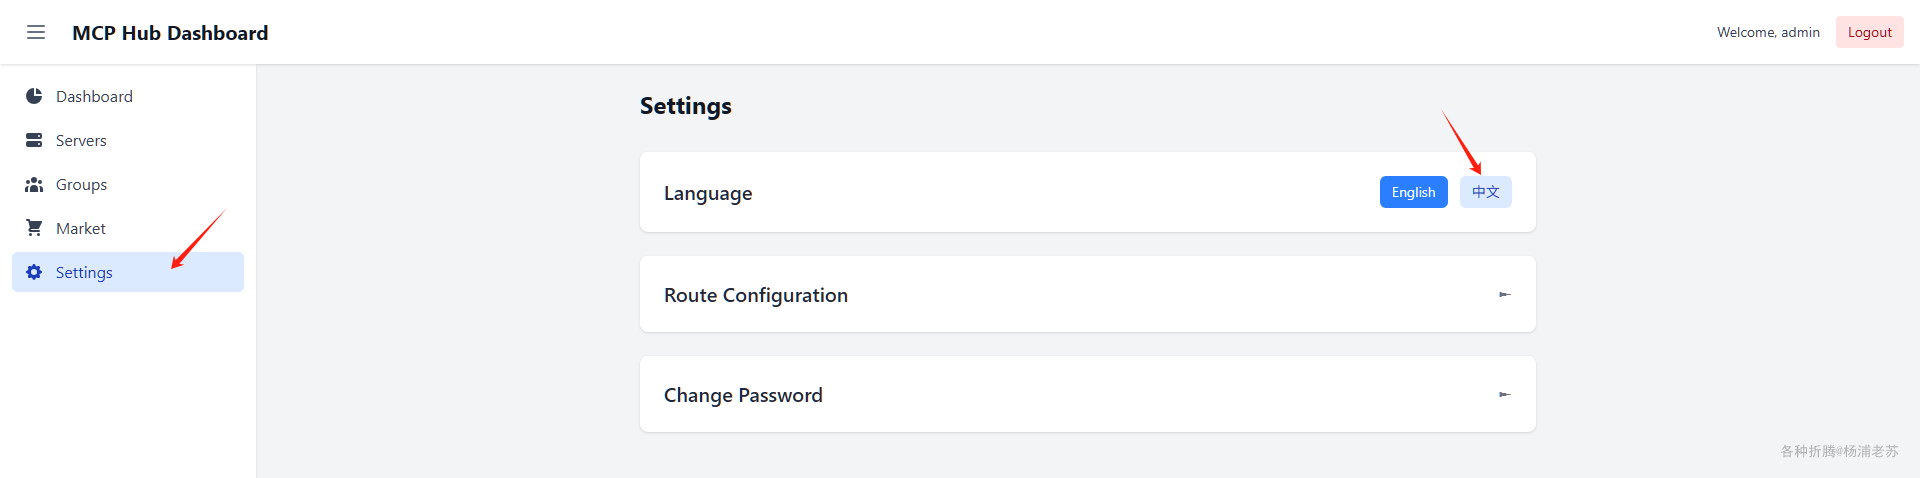Viewport: 1920px width, 478px height.
Task: Navigate to Groups in the sidebar
Action: [81, 184]
